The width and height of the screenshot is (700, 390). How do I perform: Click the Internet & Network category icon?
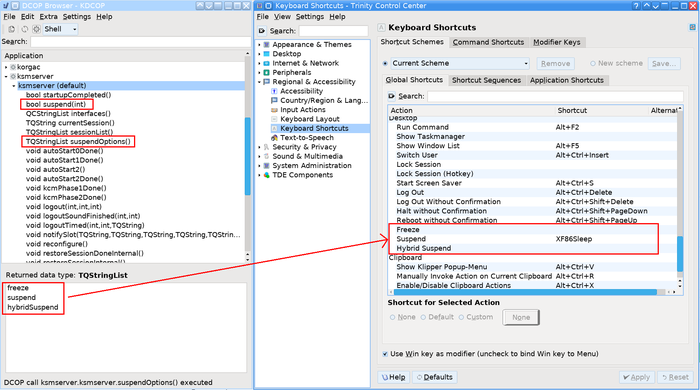click(x=267, y=63)
